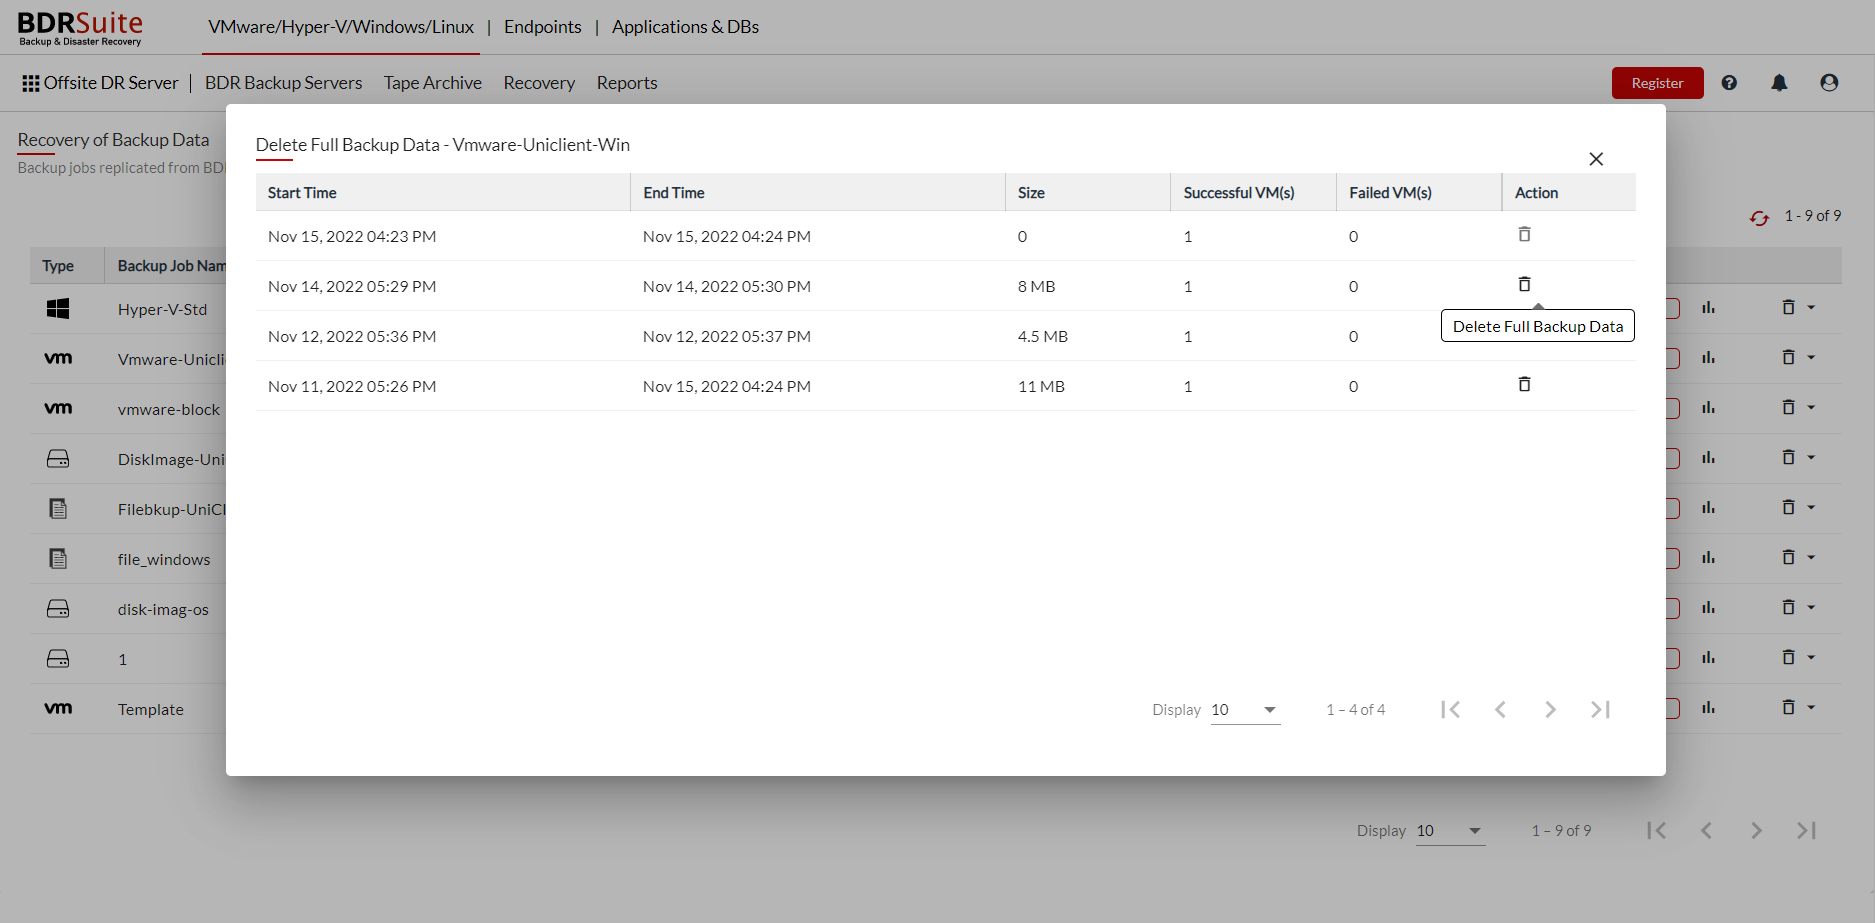Delete full backup of Nov 15 04:23 PM

point(1524,234)
